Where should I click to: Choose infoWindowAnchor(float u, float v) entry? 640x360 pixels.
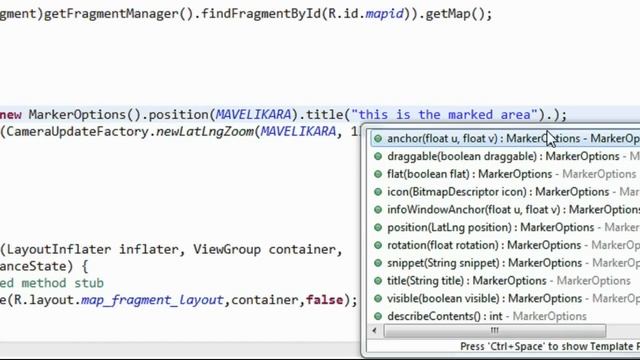coord(505,210)
